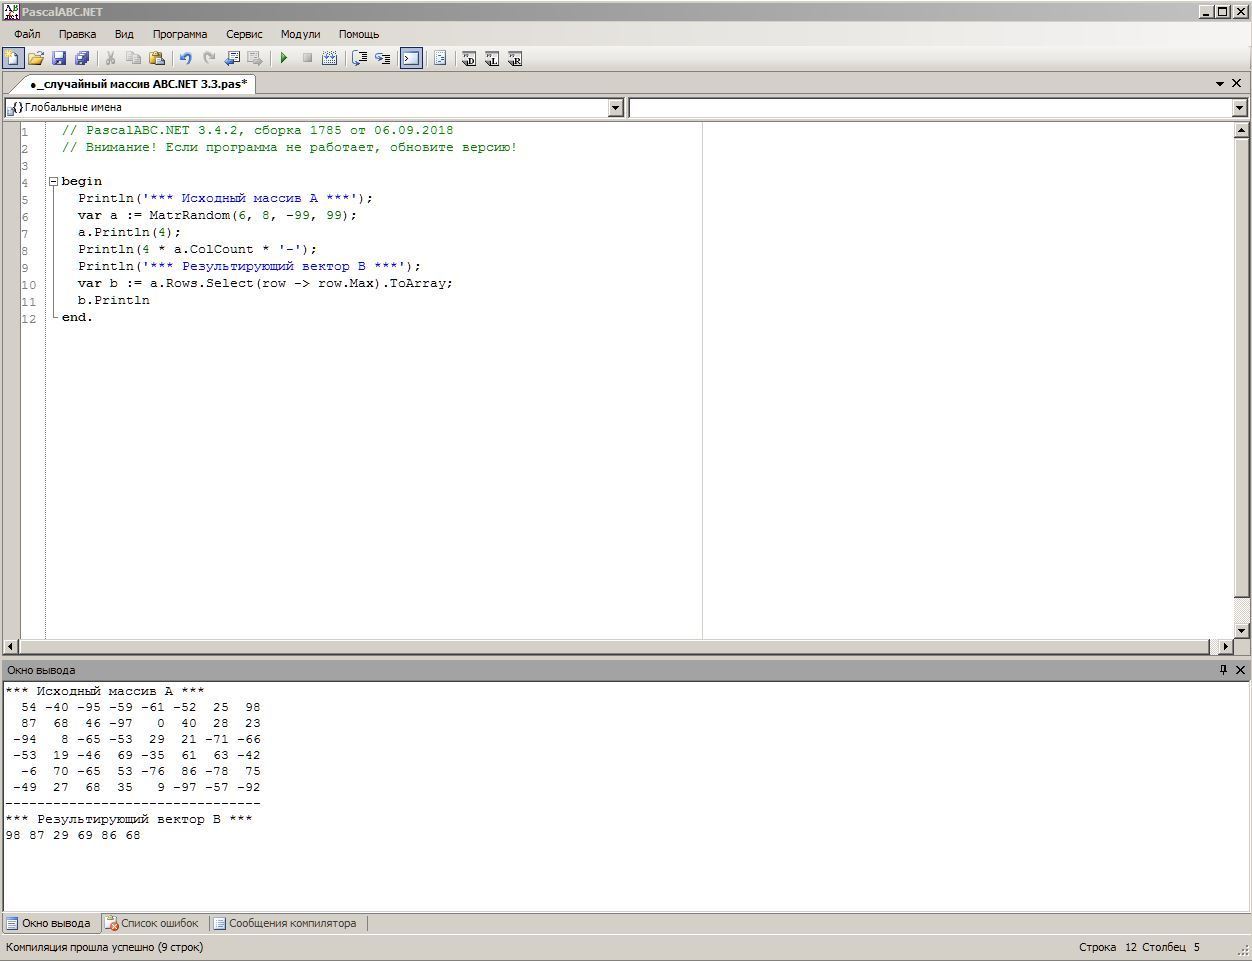Expand the Глобальные имена dropdown
1252x961 pixels.
point(616,108)
